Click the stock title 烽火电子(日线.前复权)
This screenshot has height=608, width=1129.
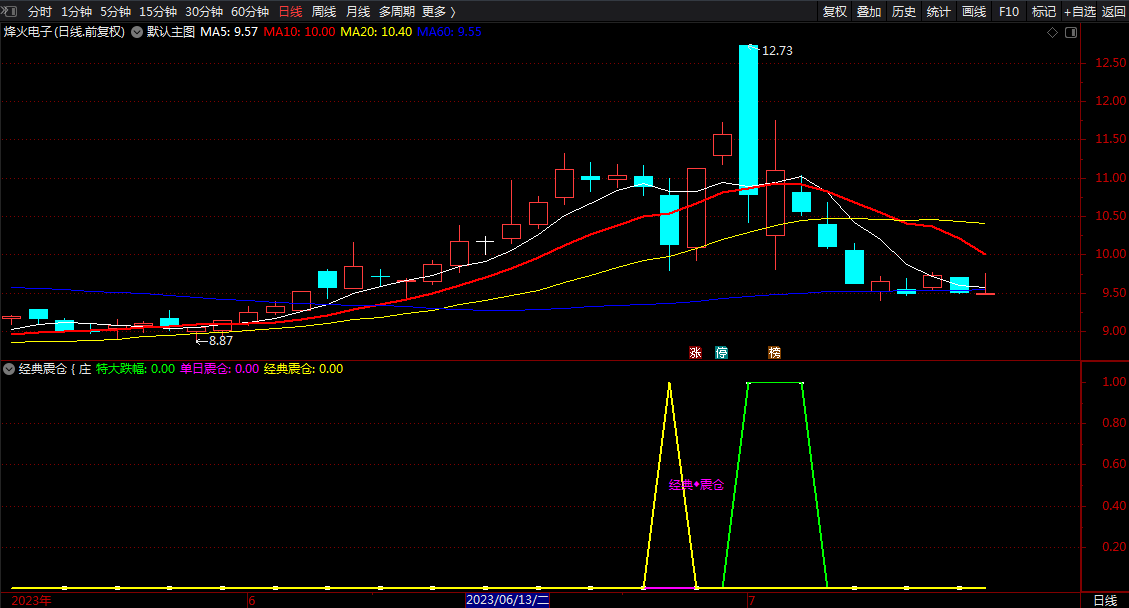tap(64, 32)
